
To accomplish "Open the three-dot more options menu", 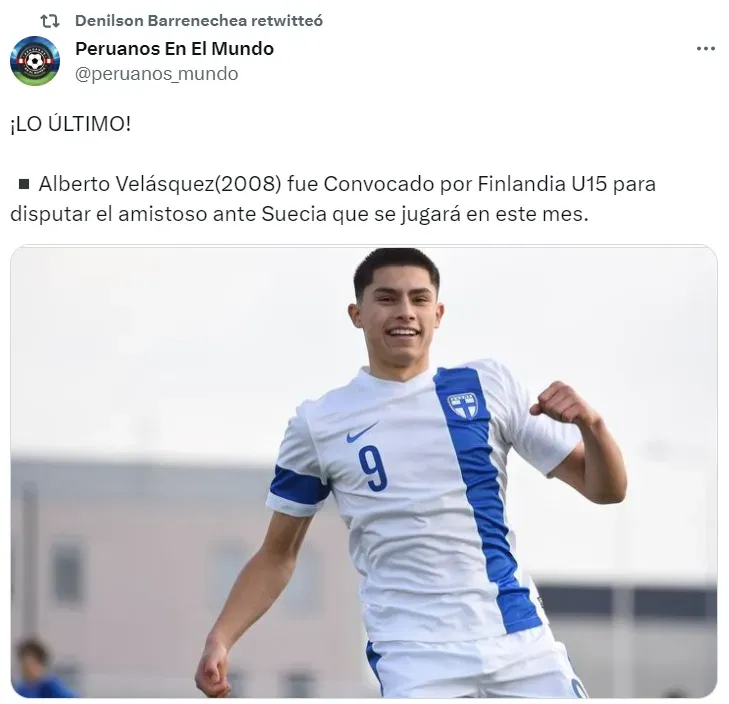I will tap(705, 48).
